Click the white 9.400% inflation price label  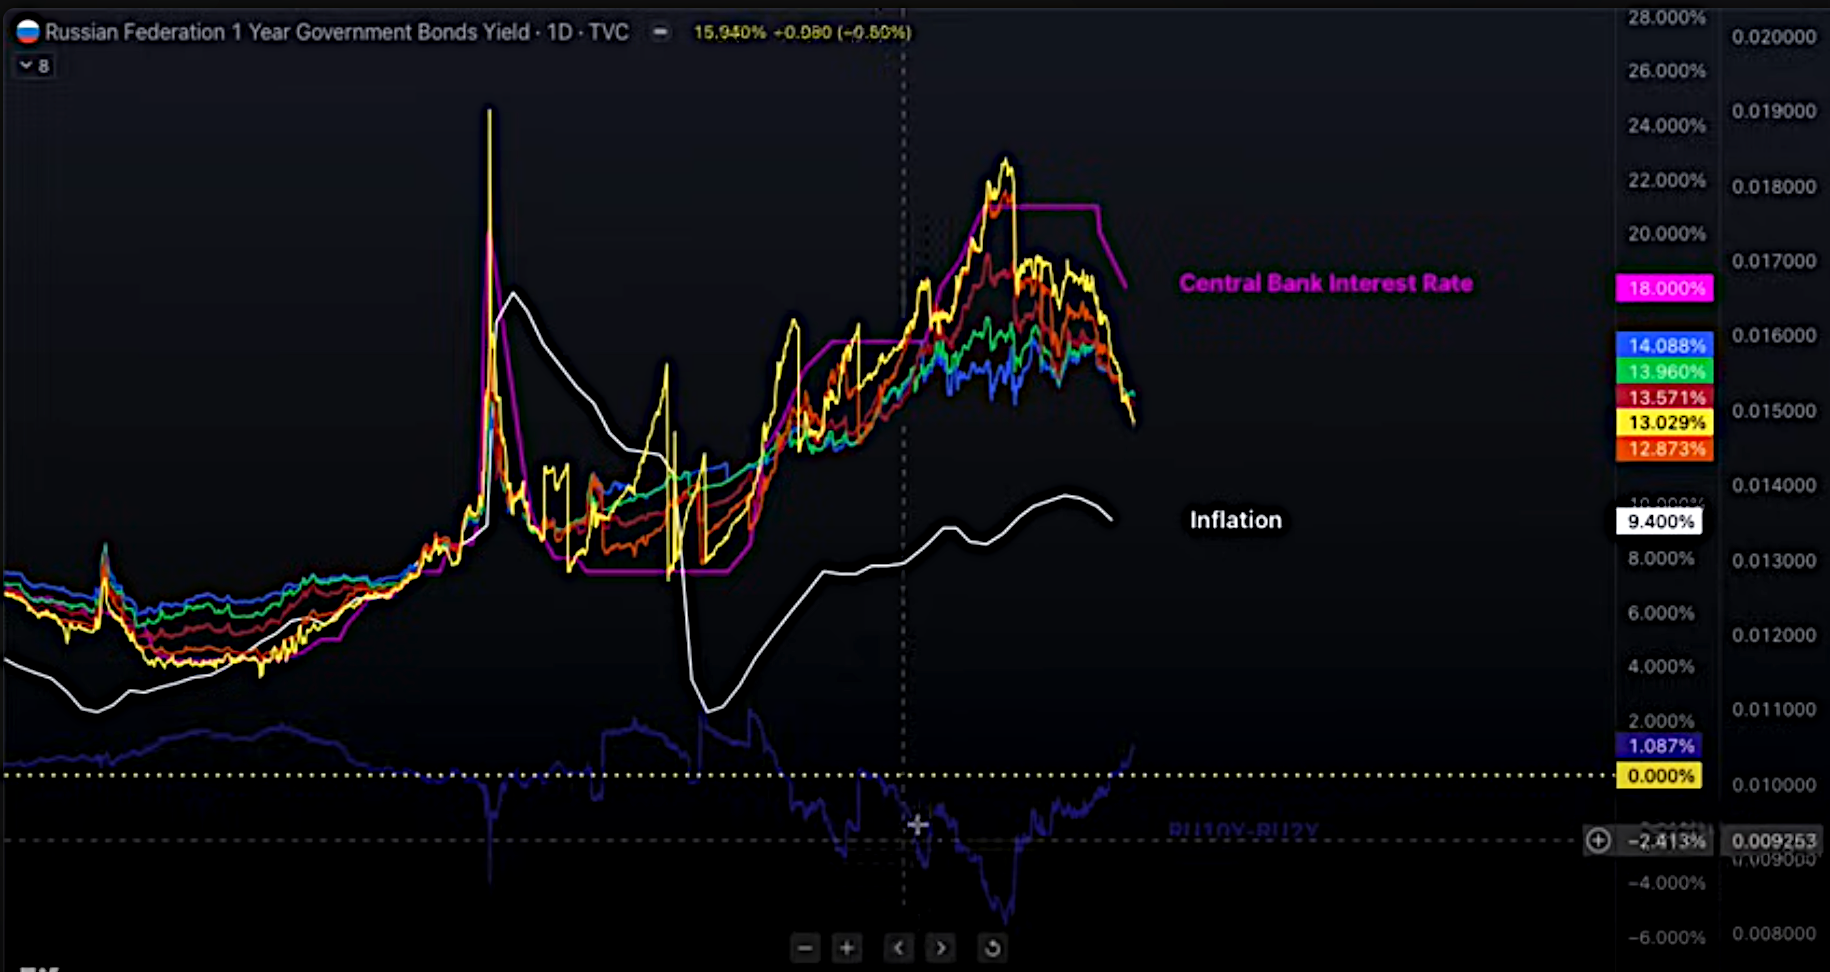(1660, 521)
